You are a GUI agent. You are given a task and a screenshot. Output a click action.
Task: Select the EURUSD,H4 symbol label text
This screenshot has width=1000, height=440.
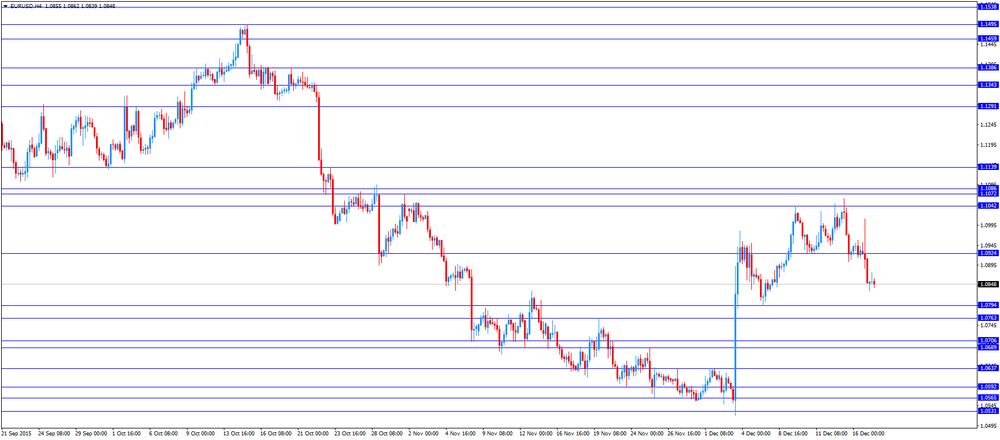pos(27,5)
